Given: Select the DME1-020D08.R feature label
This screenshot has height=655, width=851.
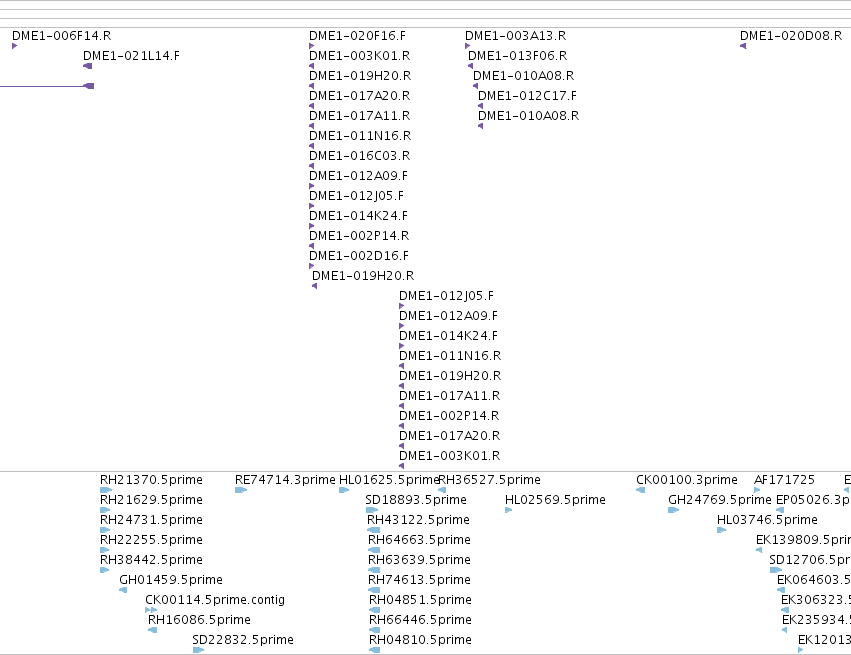Looking at the screenshot, I should click(x=791, y=36).
